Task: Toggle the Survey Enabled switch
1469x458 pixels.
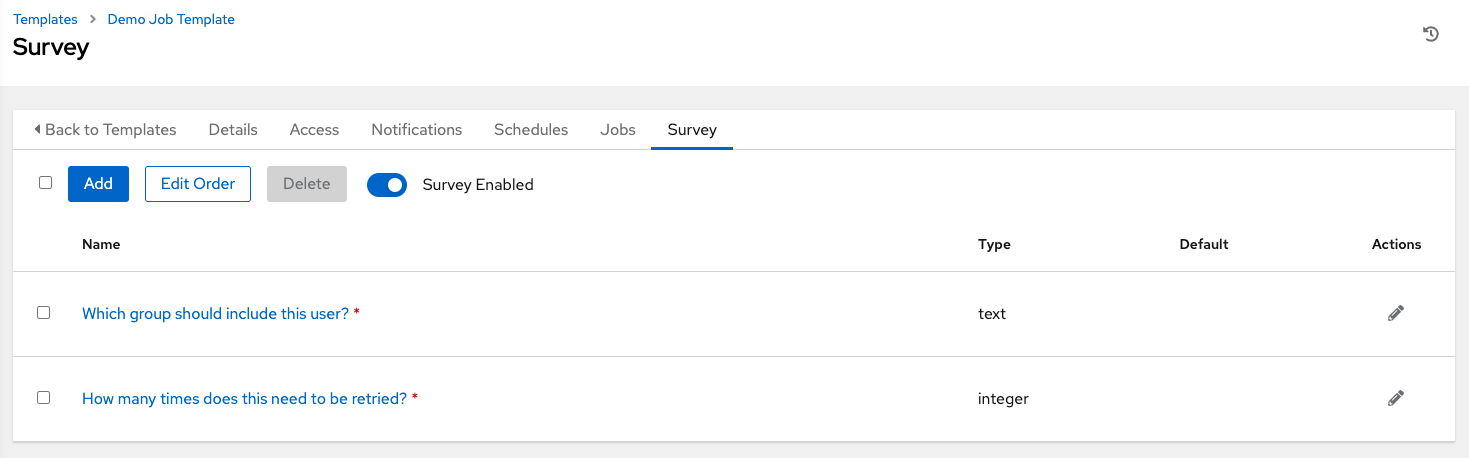Action: click(x=387, y=185)
